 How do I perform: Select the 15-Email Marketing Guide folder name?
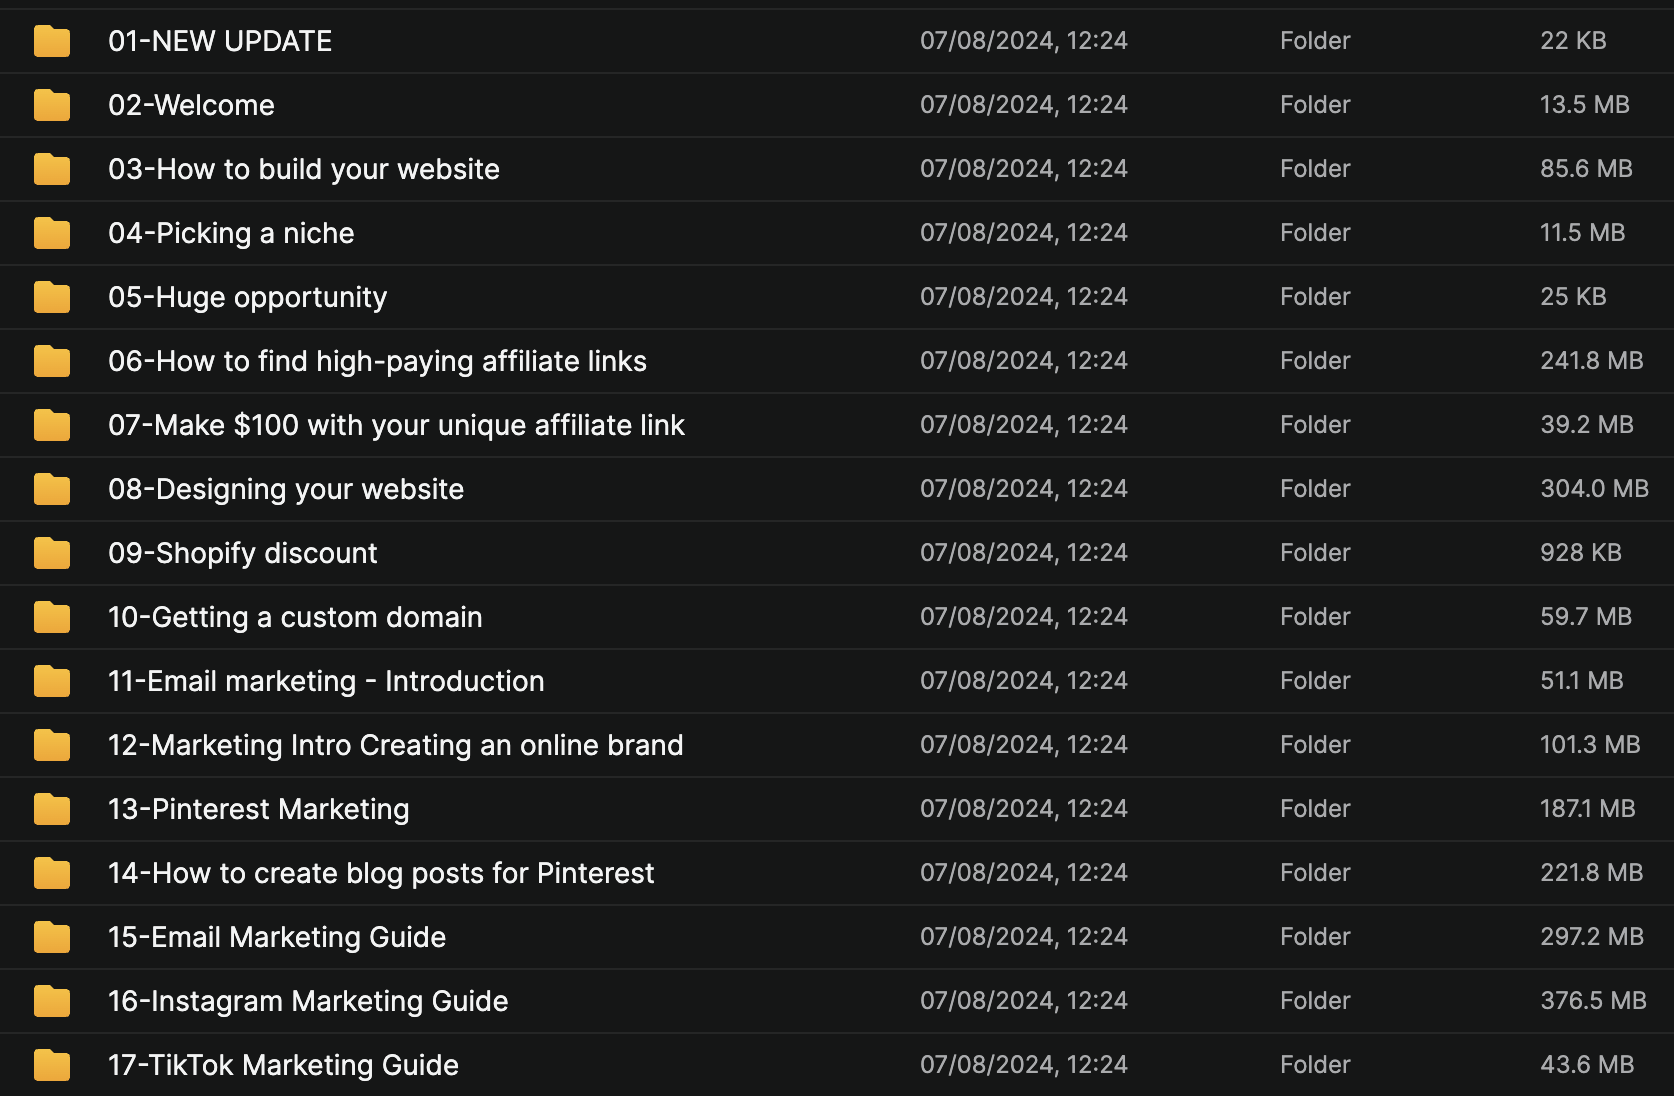[x=277, y=937]
